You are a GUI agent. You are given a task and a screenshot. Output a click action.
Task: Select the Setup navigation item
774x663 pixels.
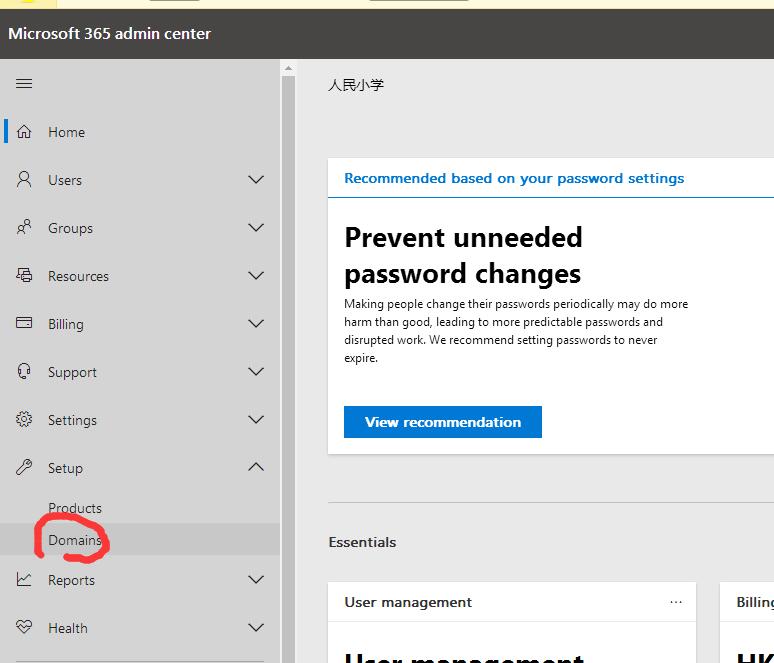tap(140, 468)
